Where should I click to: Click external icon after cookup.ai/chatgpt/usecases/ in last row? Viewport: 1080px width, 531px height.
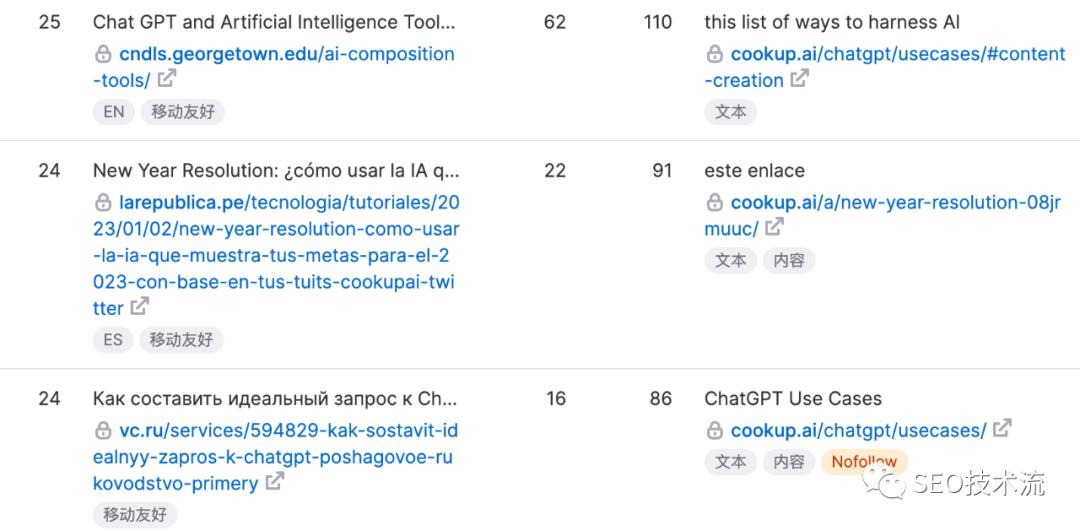click(1002, 429)
